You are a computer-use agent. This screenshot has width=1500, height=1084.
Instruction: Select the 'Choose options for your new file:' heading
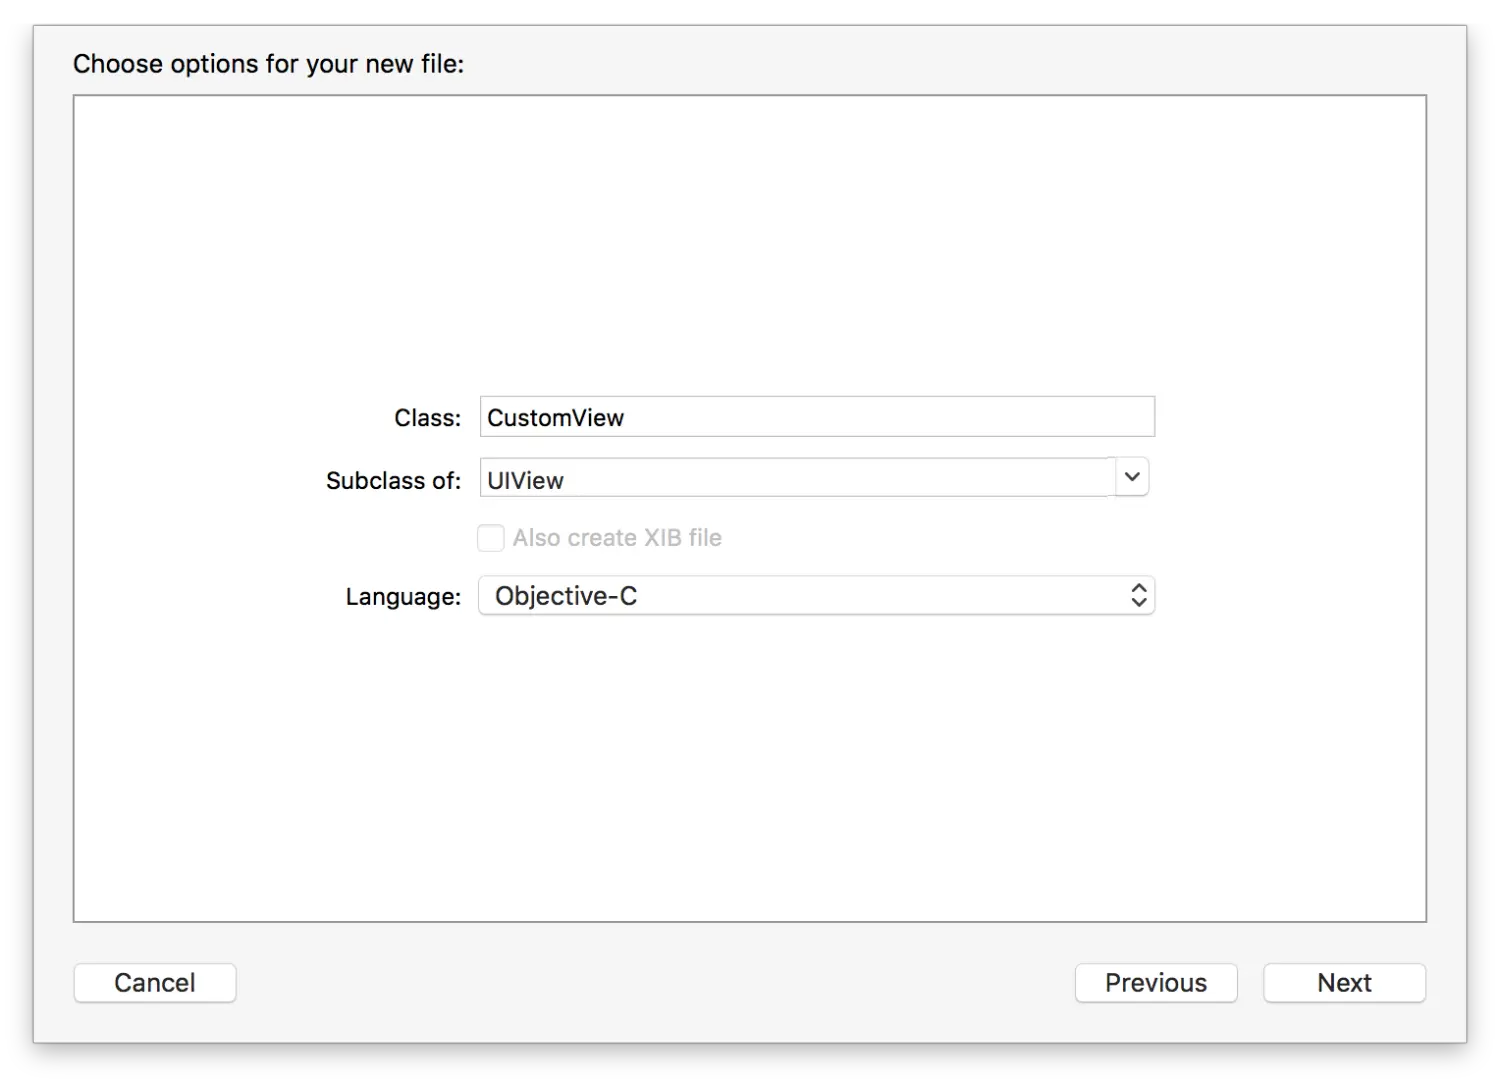coord(269,64)
